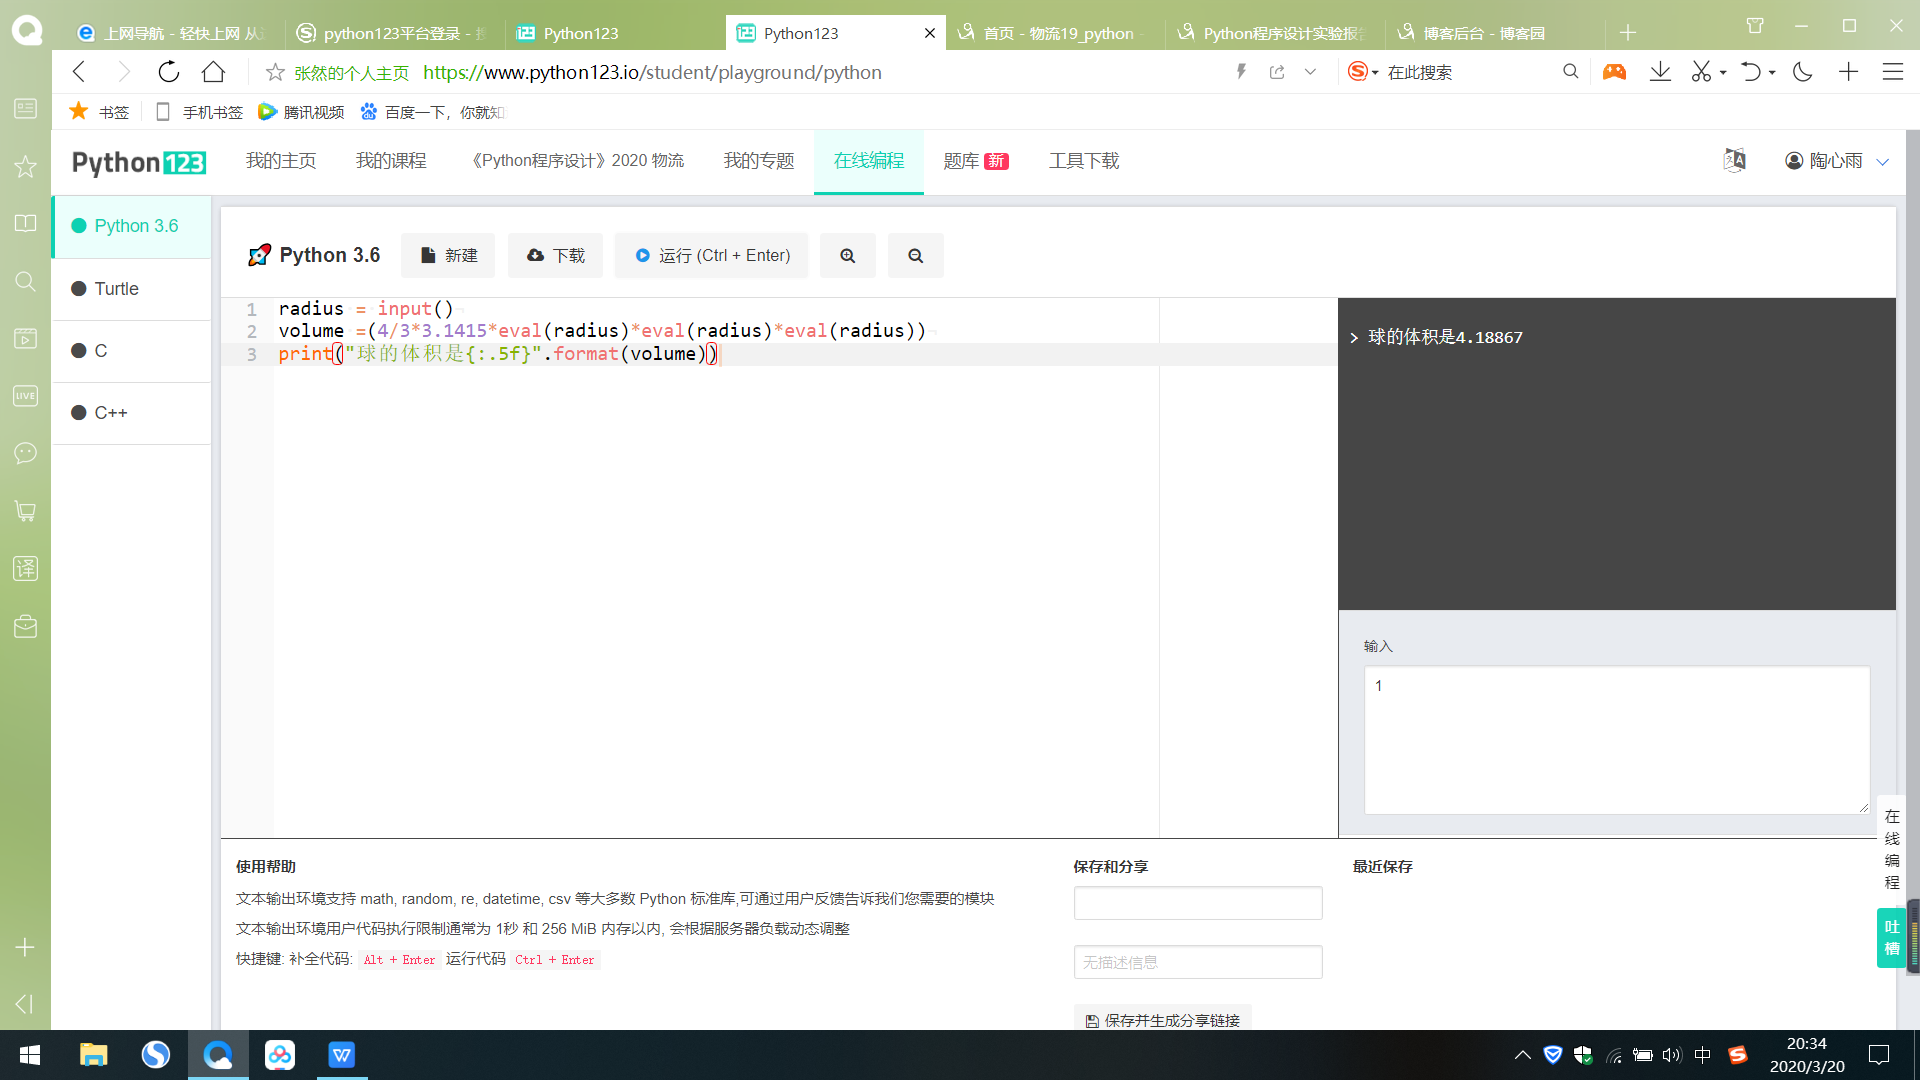Viewport: 1920px width, 1080px height.
Task: Select the C language option
Action: [x=100, y=351]
